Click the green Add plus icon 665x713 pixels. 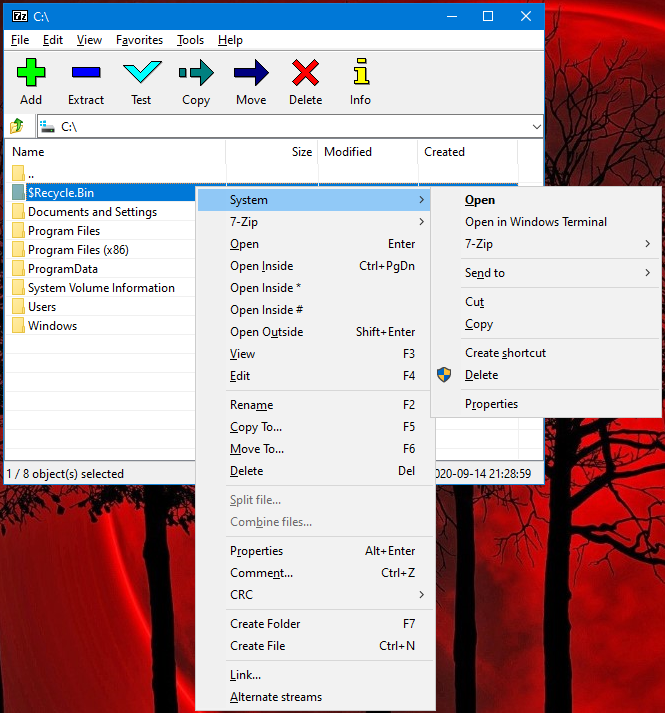tap(31, 72)
